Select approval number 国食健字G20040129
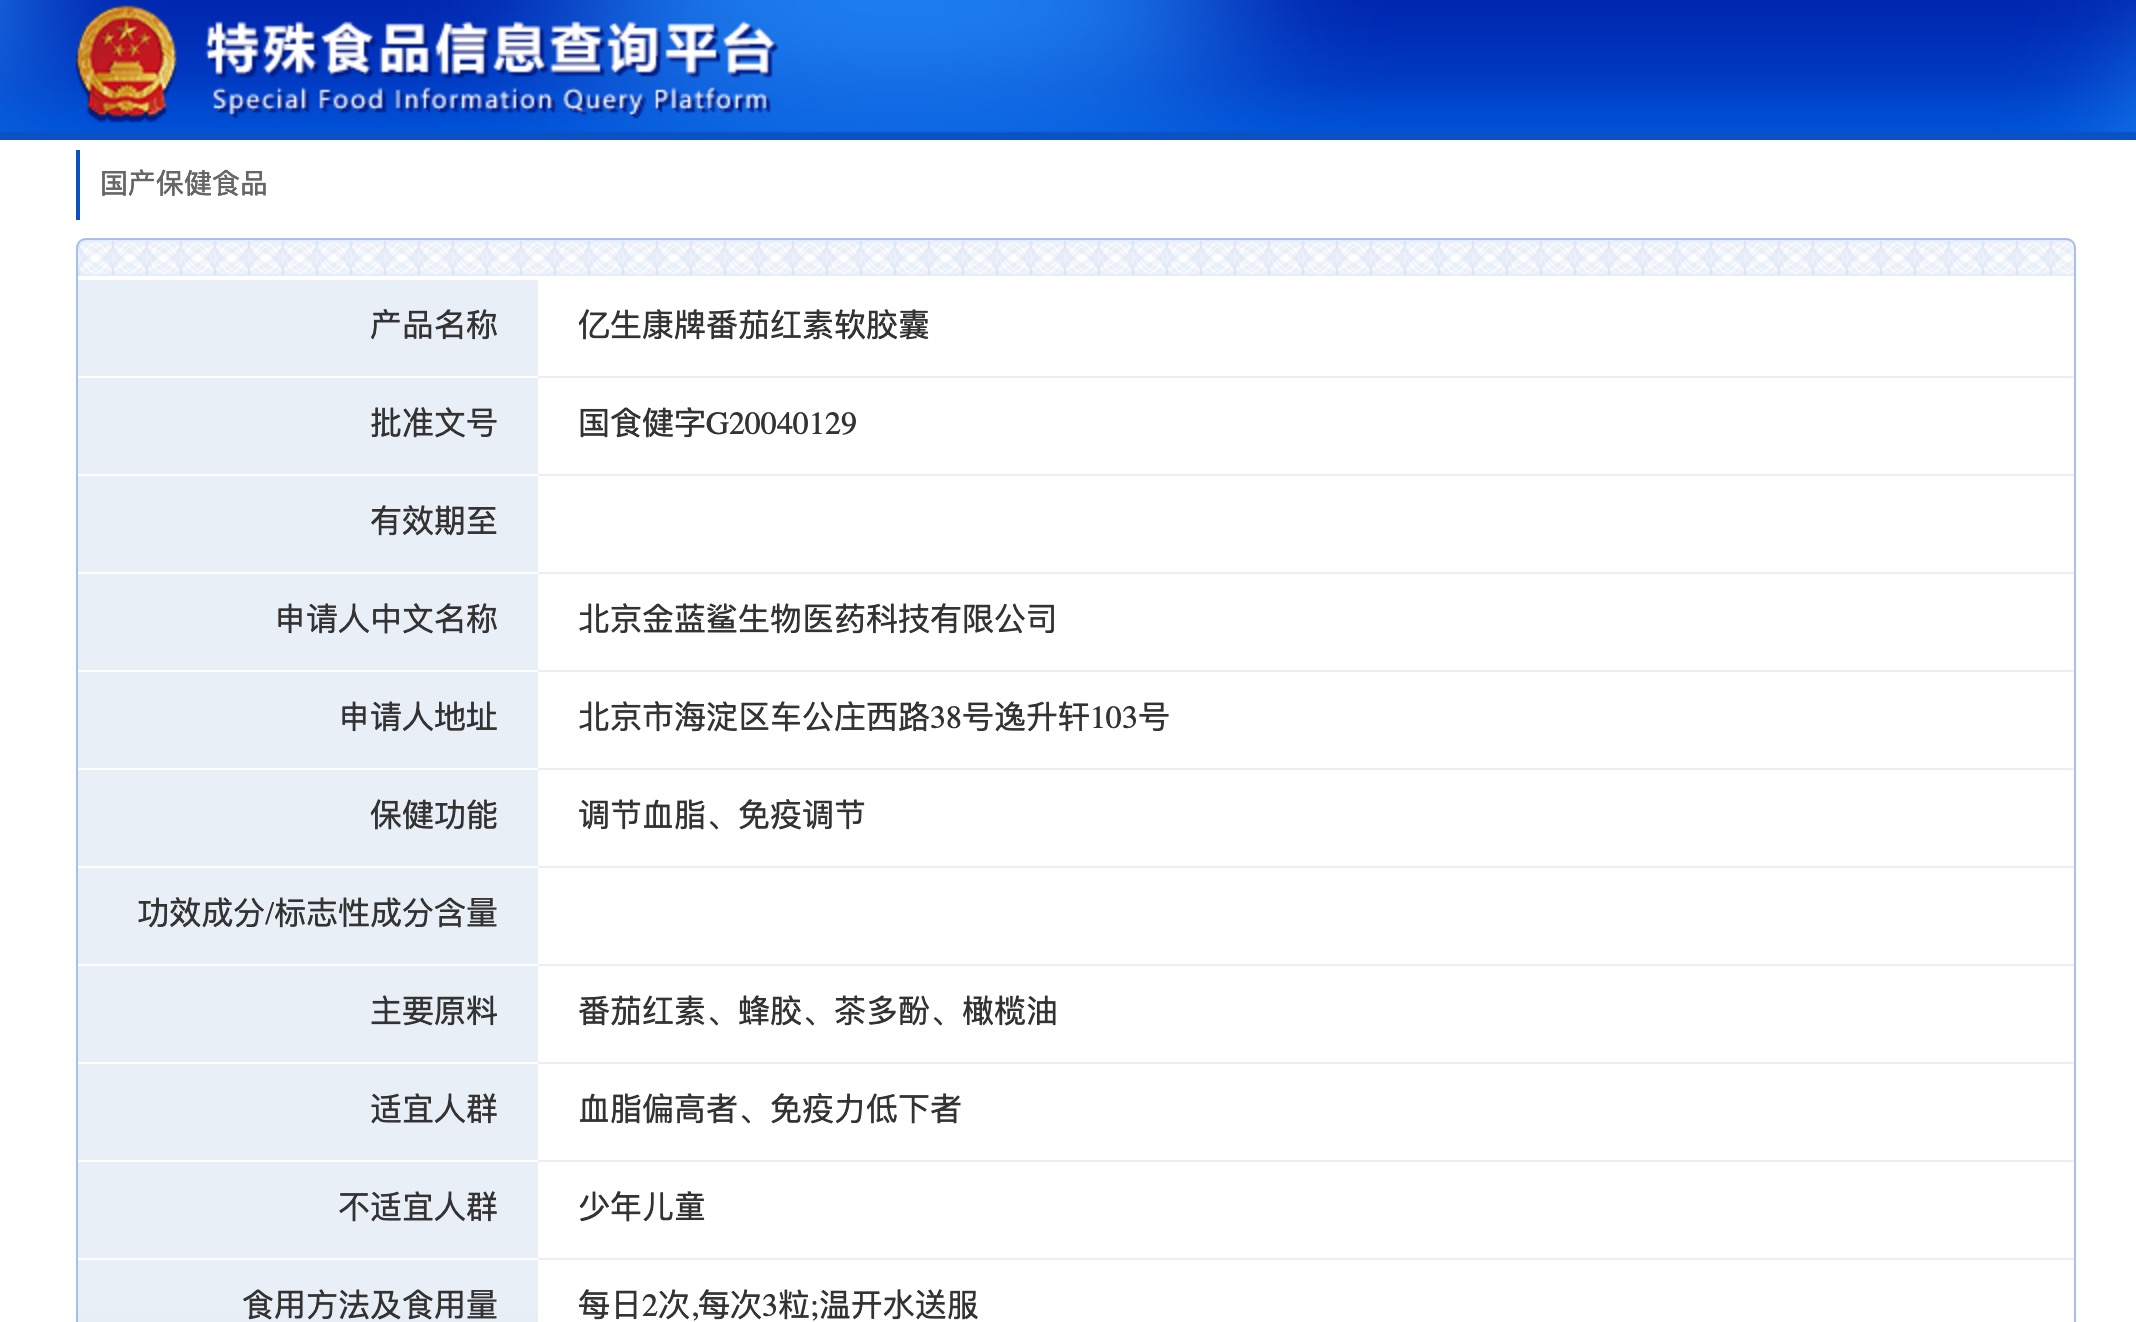The height and width of the screenshot is (1322, 2136). [717, 423]
